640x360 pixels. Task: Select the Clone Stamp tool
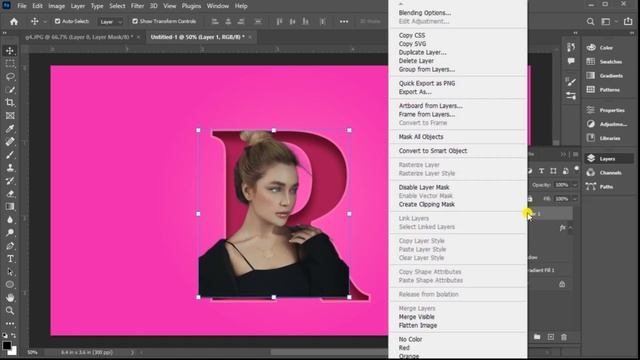10,168
